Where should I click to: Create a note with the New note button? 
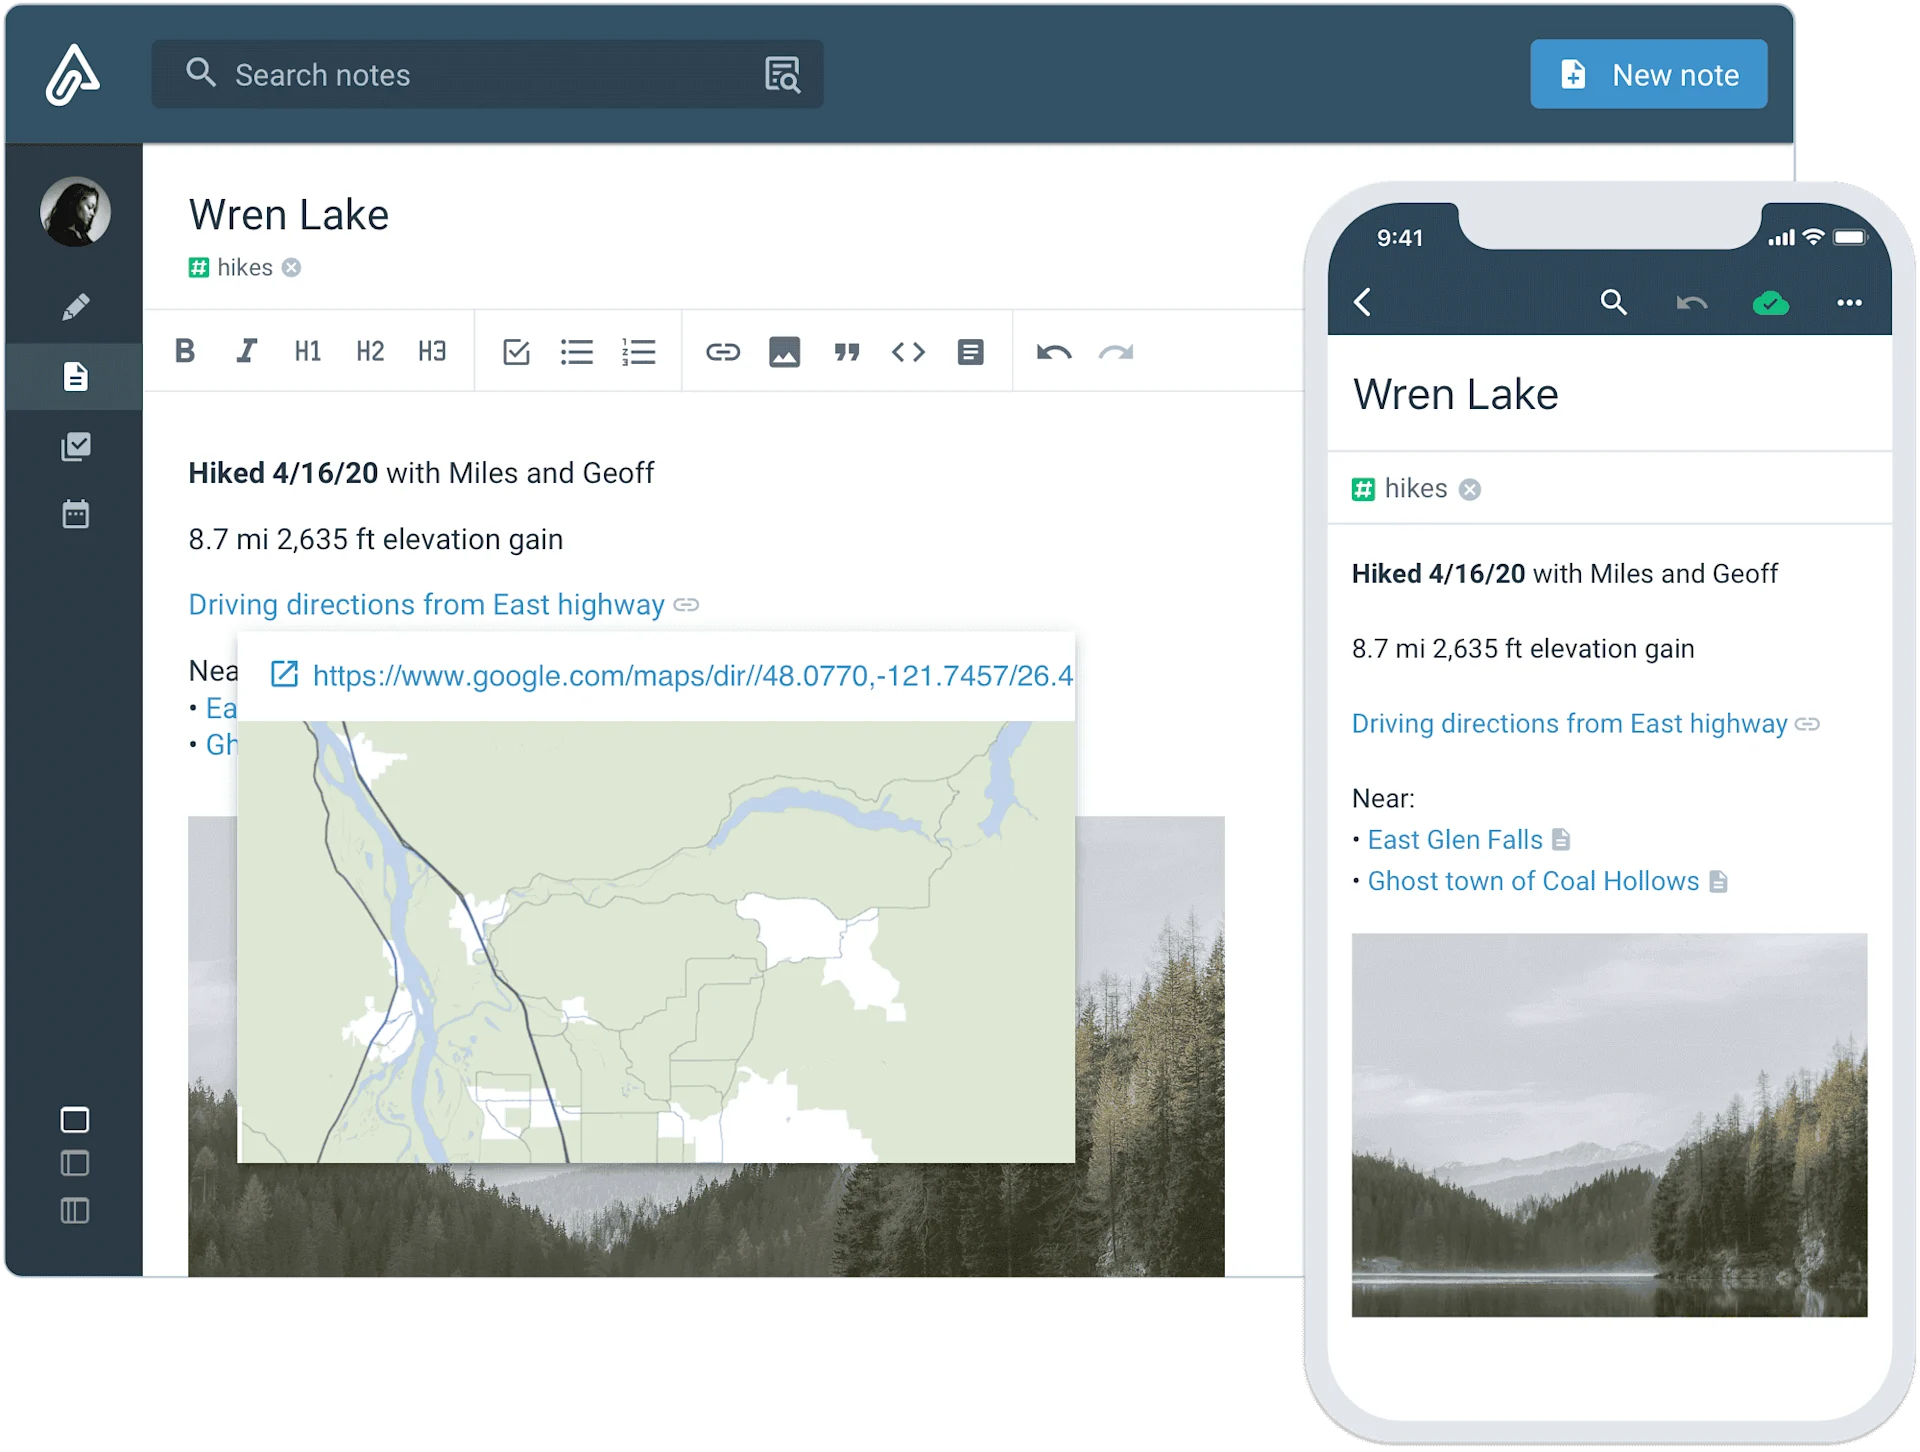(x=1648, y=74)
